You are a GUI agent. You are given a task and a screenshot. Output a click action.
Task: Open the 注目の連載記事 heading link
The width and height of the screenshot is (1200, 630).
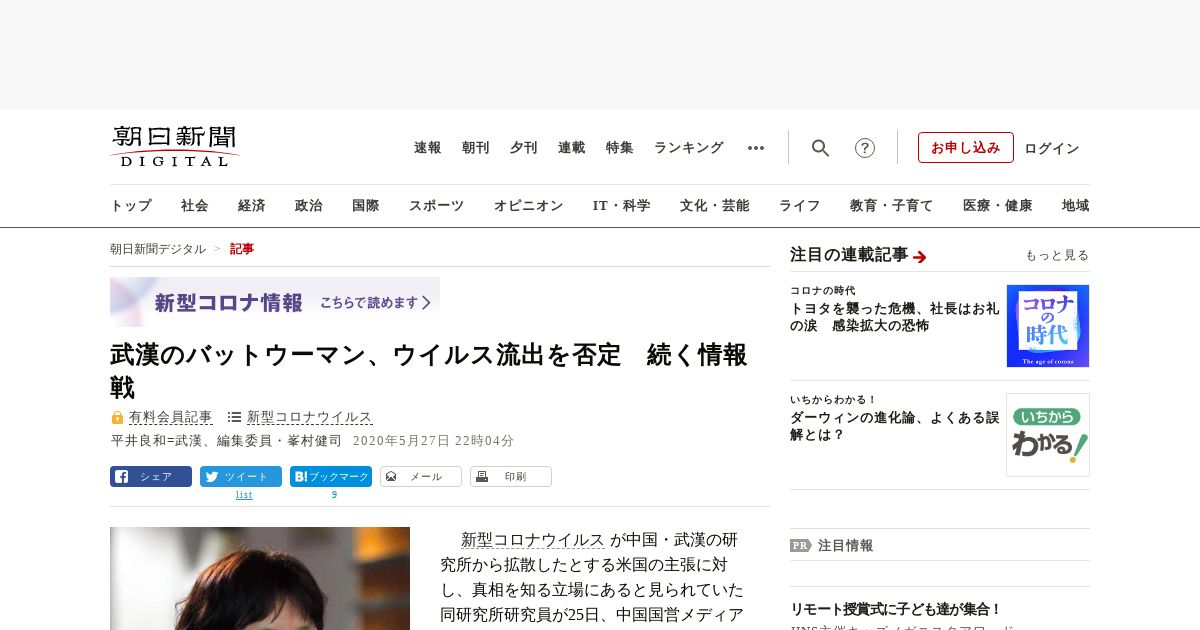(849, 255)
